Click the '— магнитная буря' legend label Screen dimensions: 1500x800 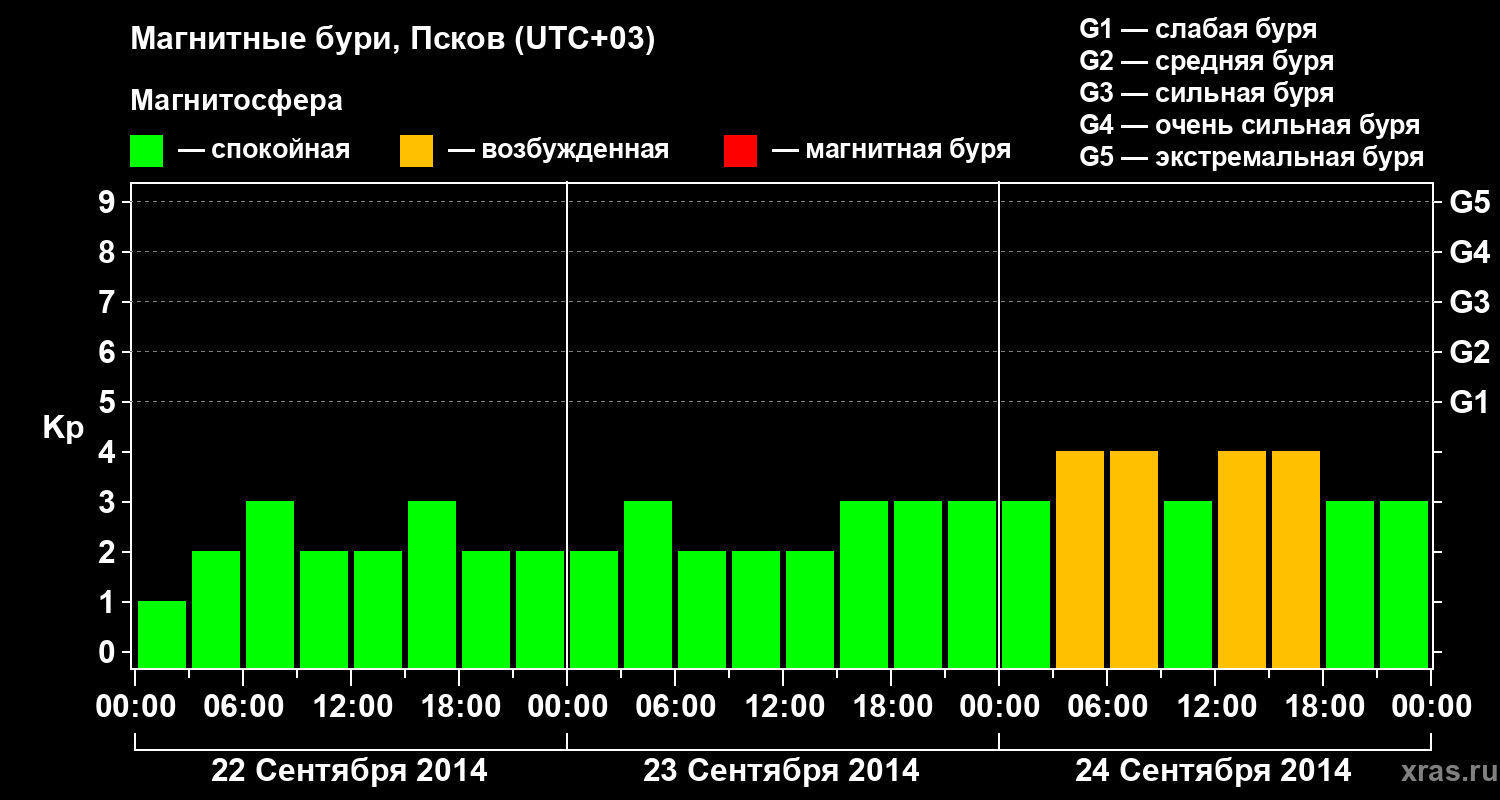(892, 150)
